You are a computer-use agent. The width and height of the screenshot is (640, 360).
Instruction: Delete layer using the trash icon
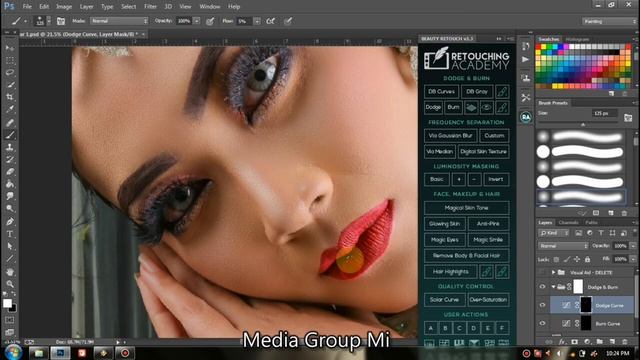[x=624, y=342]
